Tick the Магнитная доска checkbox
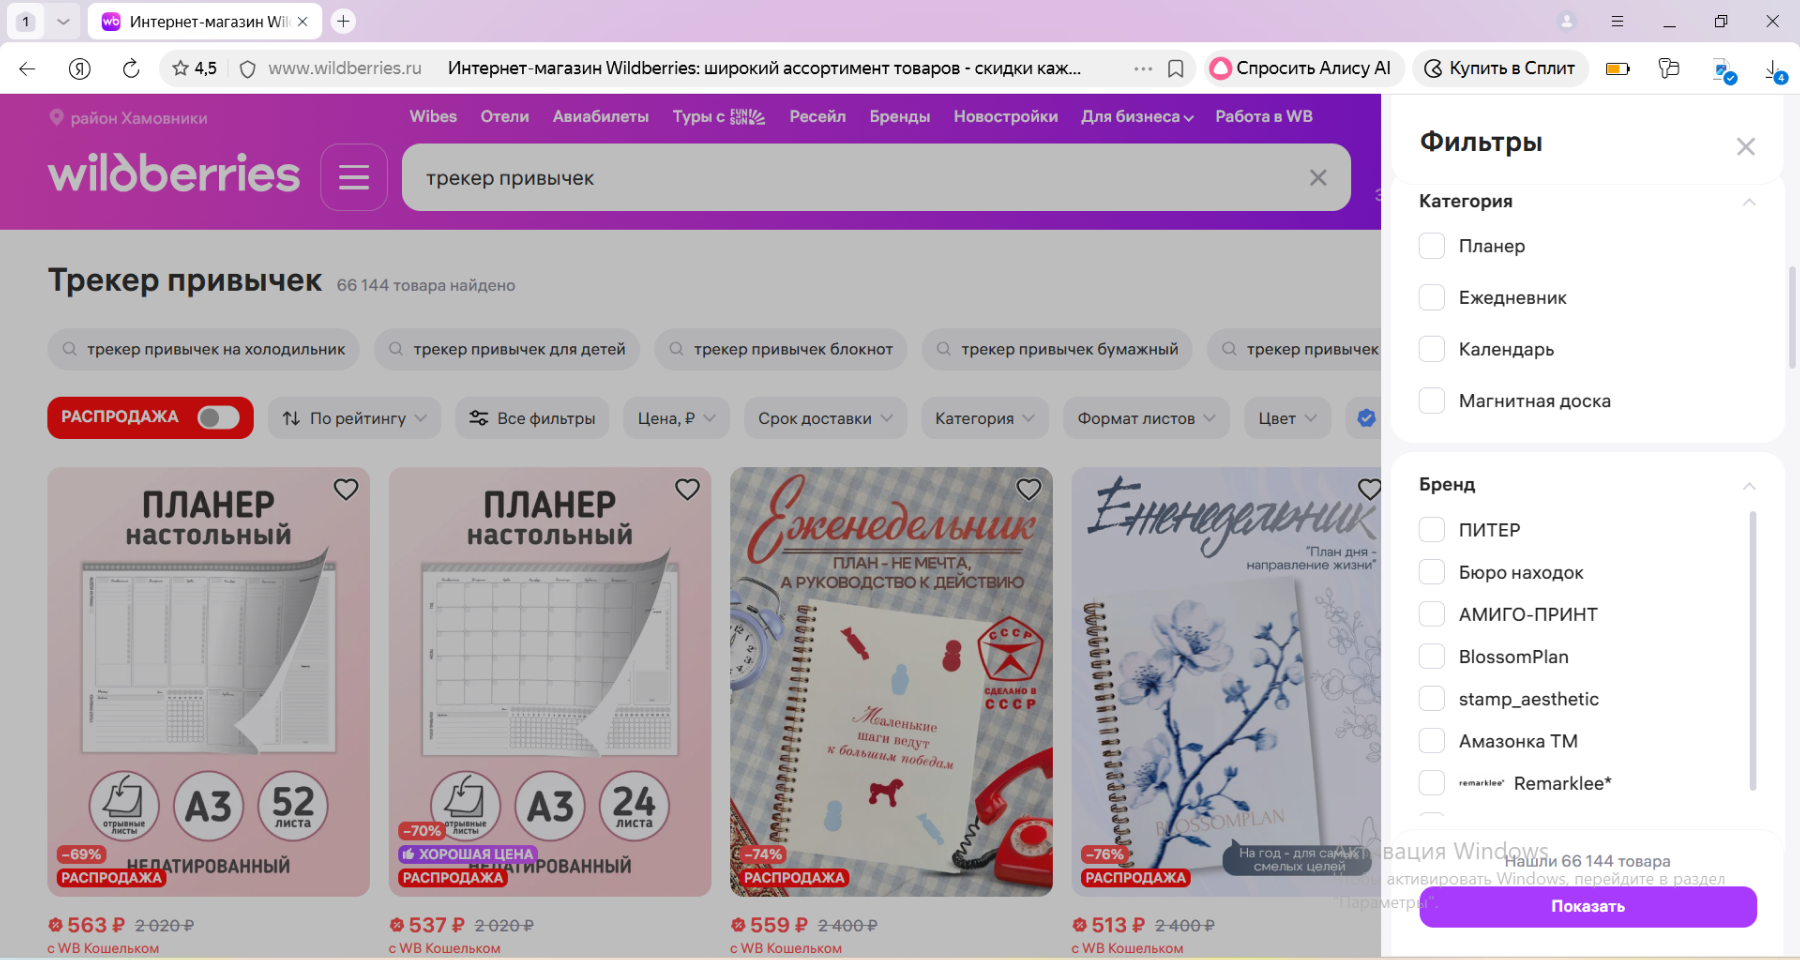Image resolution: width=1800 pixels, height=960 pixels. click(1432, 401)
